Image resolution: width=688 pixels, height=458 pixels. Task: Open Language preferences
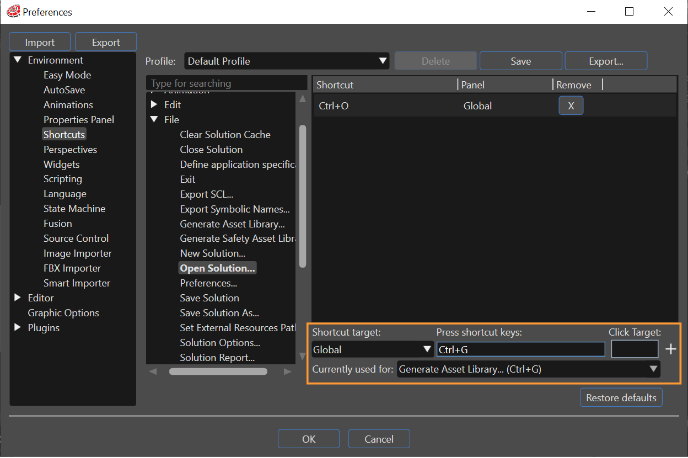65,194
